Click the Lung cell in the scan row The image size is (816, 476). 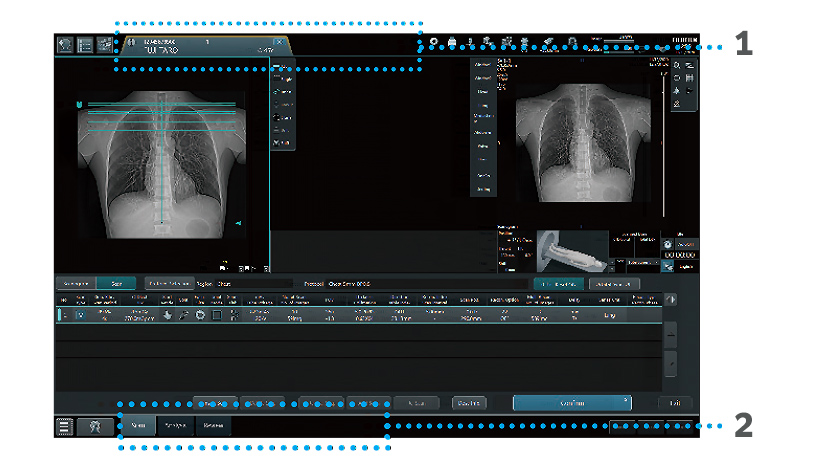tap(609, 315)
